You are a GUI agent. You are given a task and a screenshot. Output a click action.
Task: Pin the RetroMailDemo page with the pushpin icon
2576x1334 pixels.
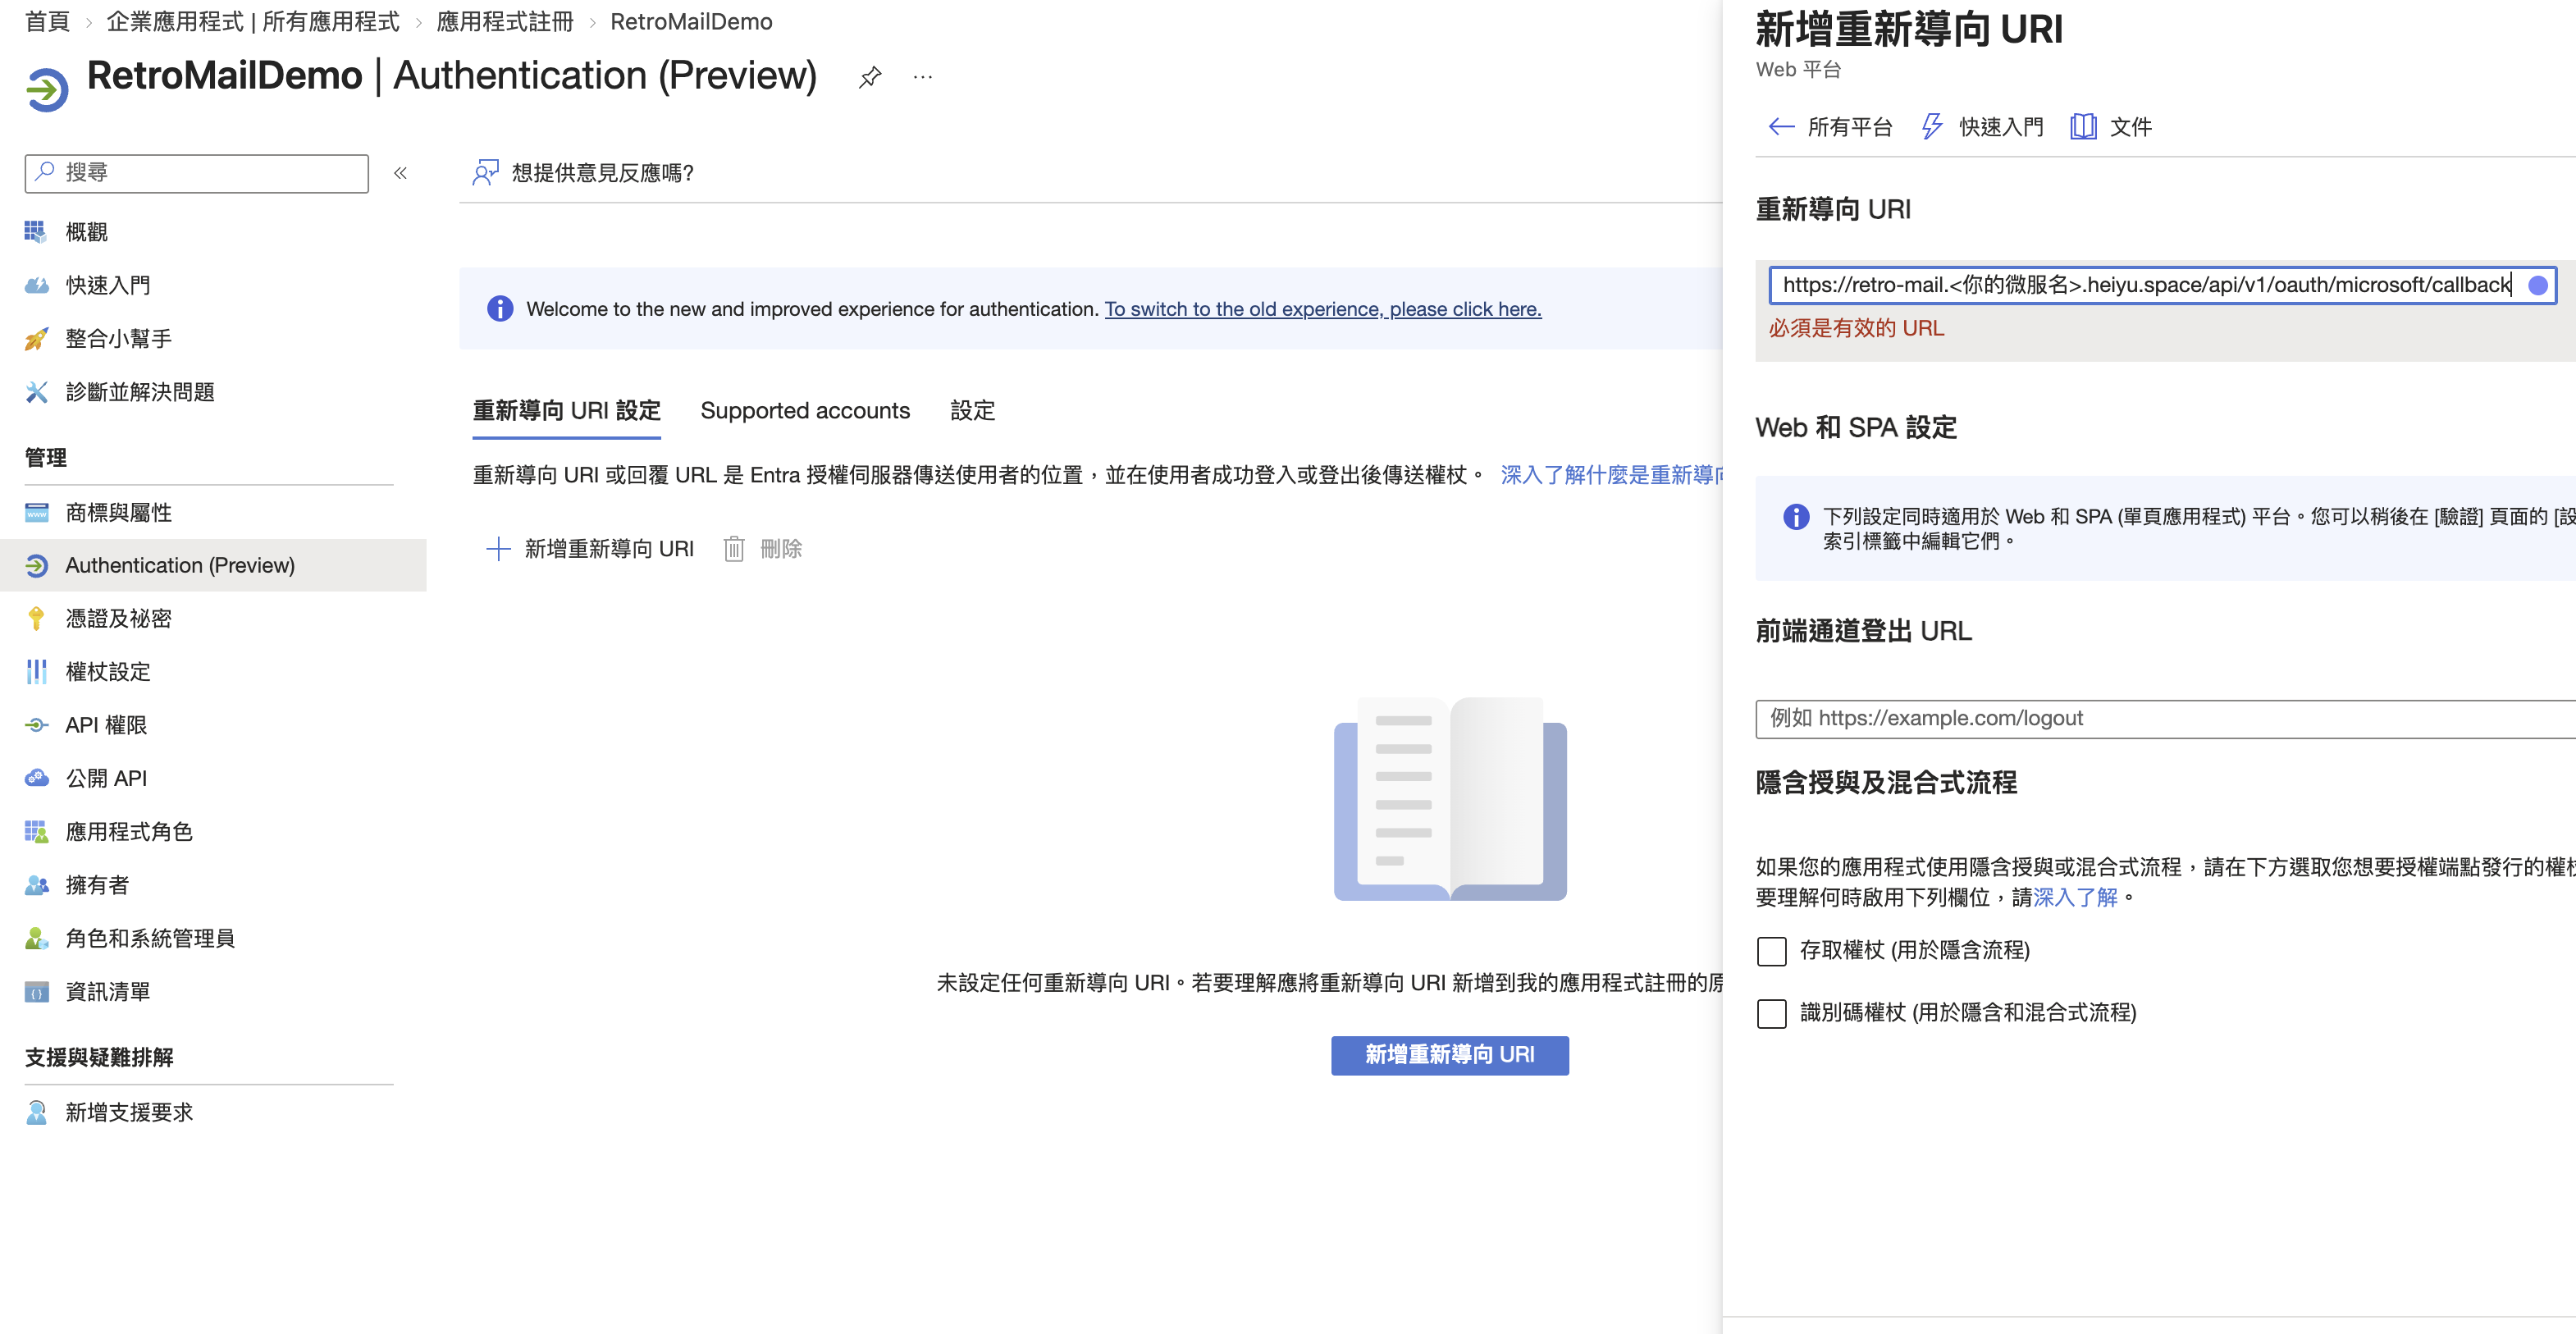click(870, 77)
